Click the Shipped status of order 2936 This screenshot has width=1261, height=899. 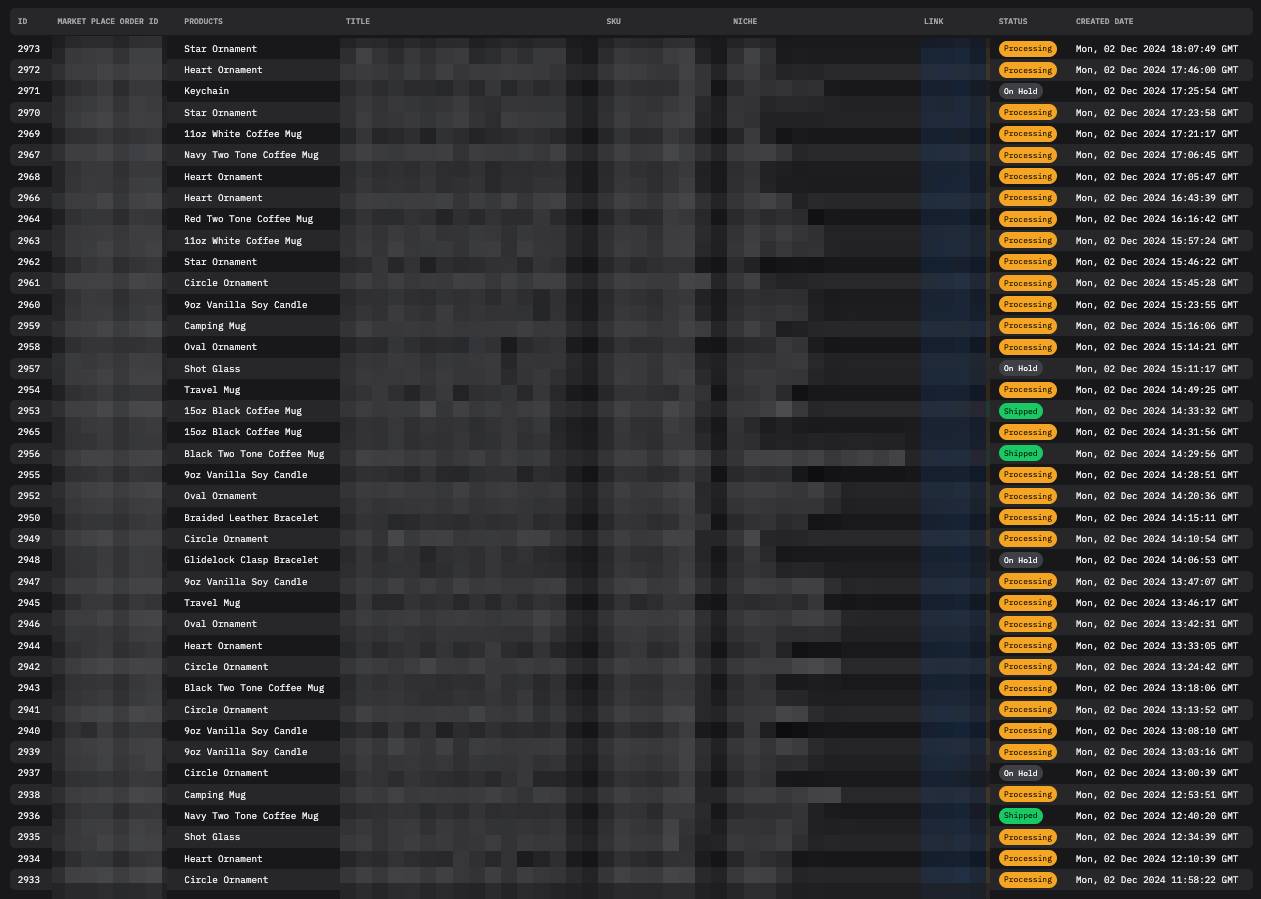point(1020,816)
